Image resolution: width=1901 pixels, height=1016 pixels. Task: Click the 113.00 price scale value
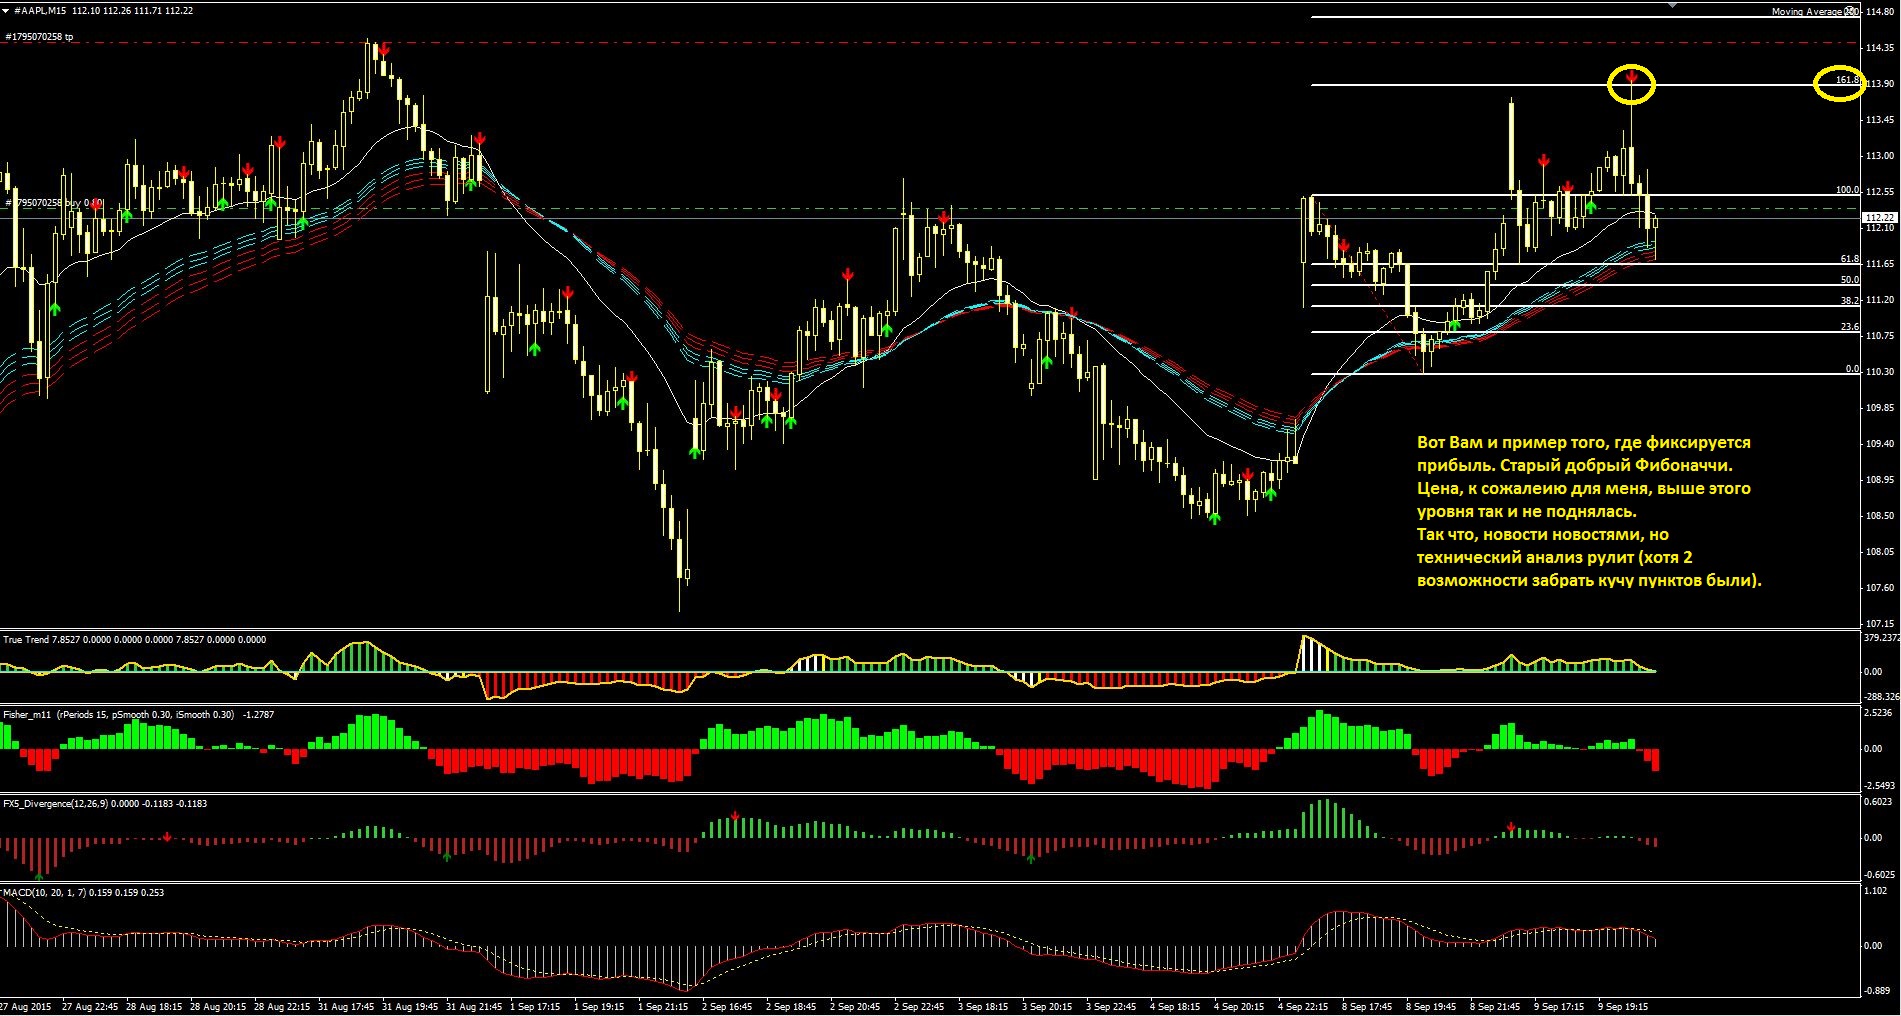[x=1879, y=156]
